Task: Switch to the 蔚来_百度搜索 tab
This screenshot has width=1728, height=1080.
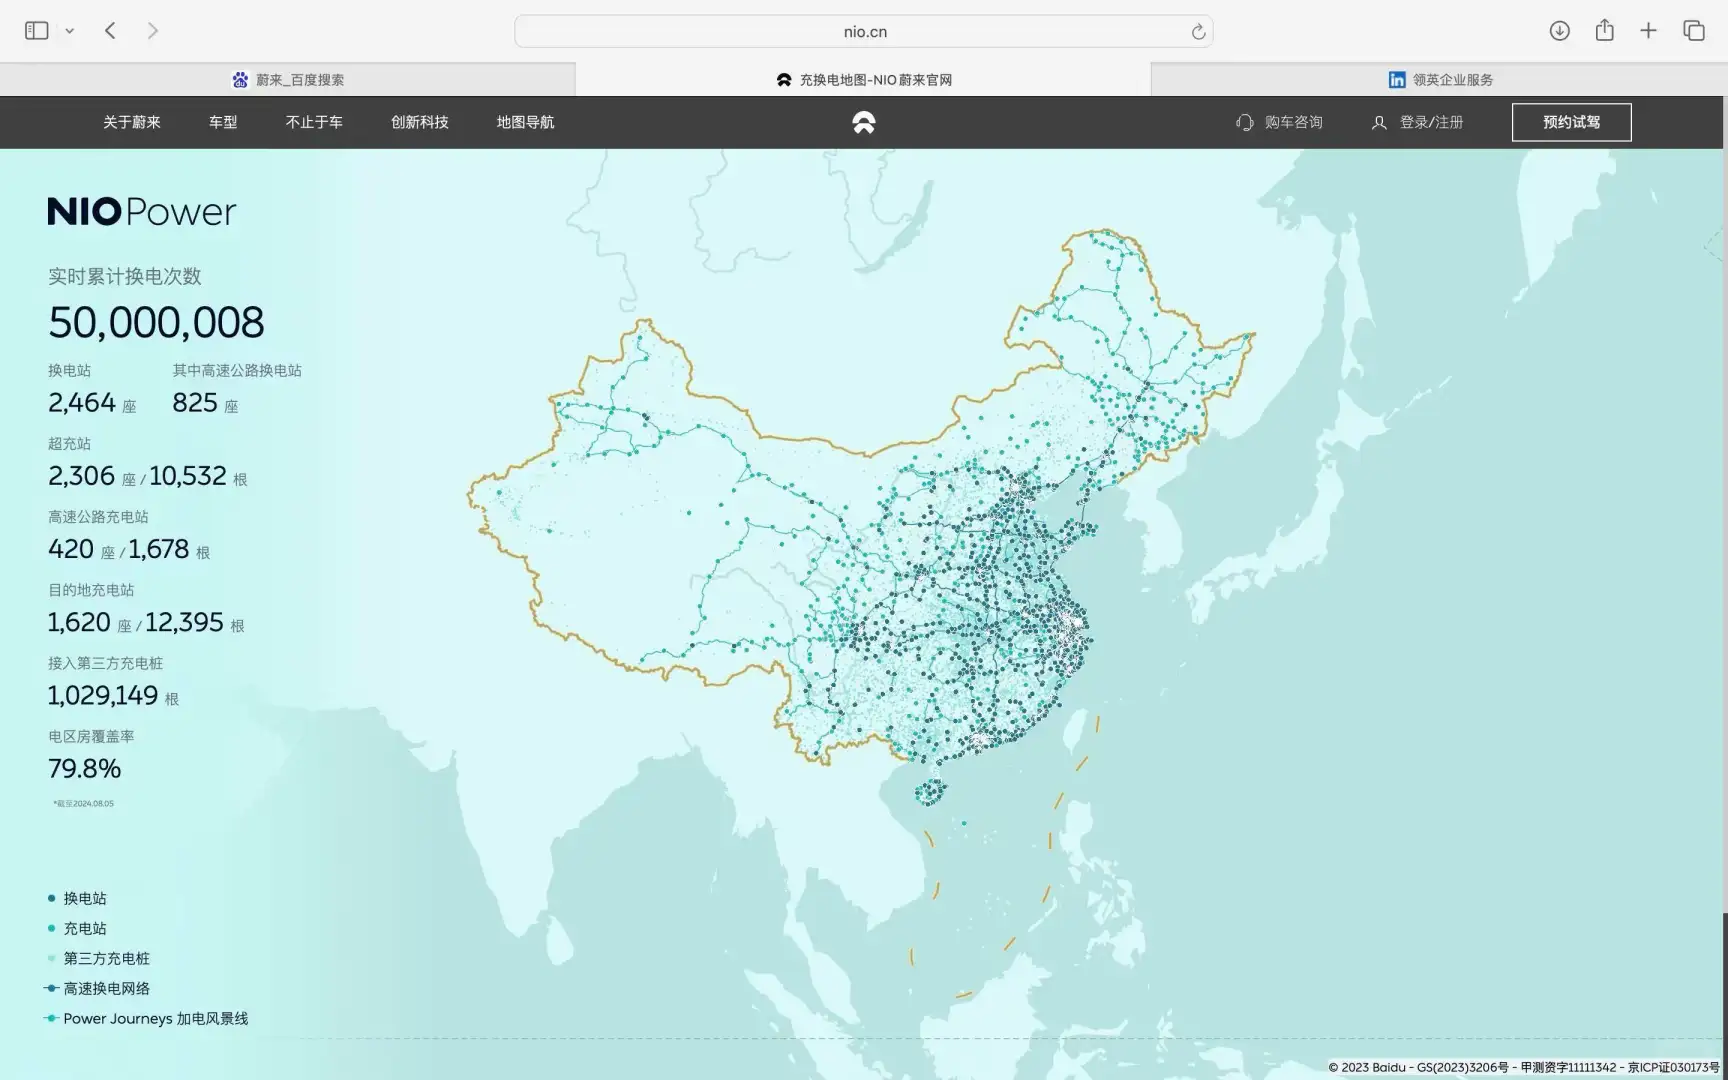Action: (x=288, y=80)
